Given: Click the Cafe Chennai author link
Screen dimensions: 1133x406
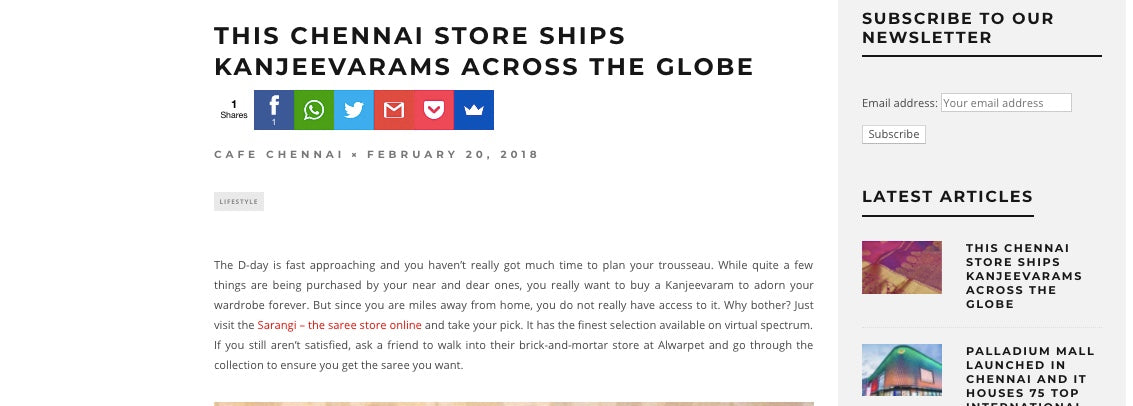Looking at the screenshot, I should coord(279,155).
